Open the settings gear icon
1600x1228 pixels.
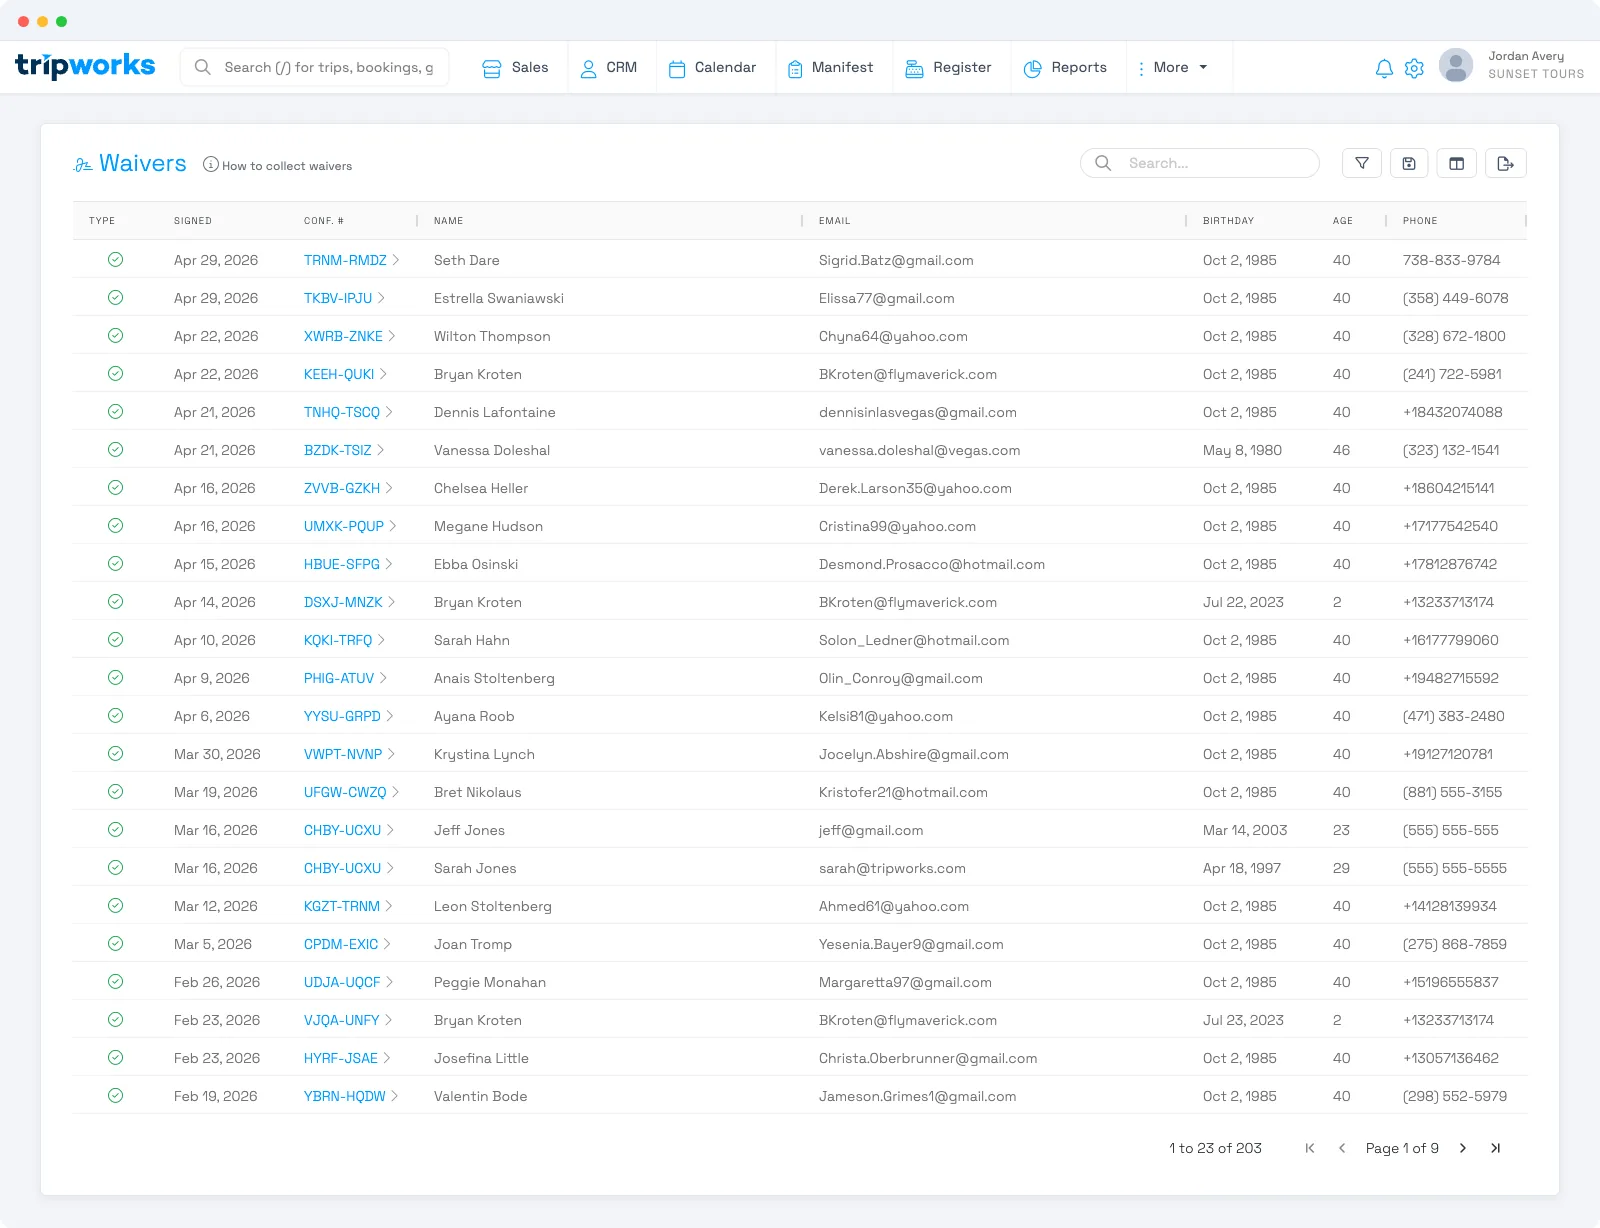(x=1414, y=68)
